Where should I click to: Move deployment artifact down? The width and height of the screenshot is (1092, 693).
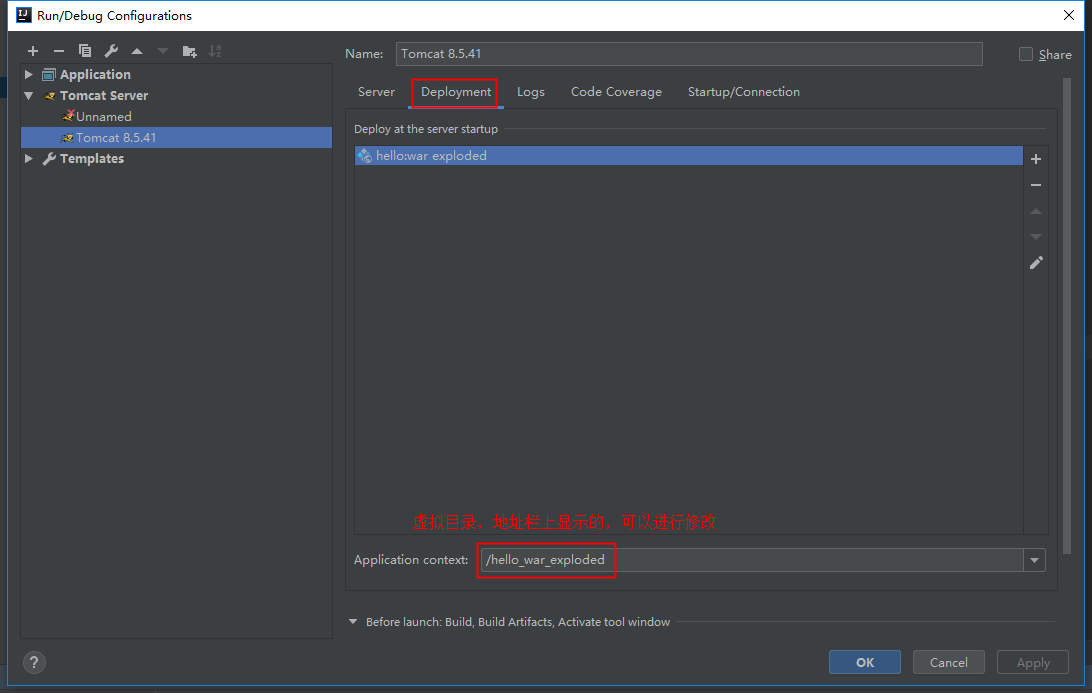point(1036,237)
